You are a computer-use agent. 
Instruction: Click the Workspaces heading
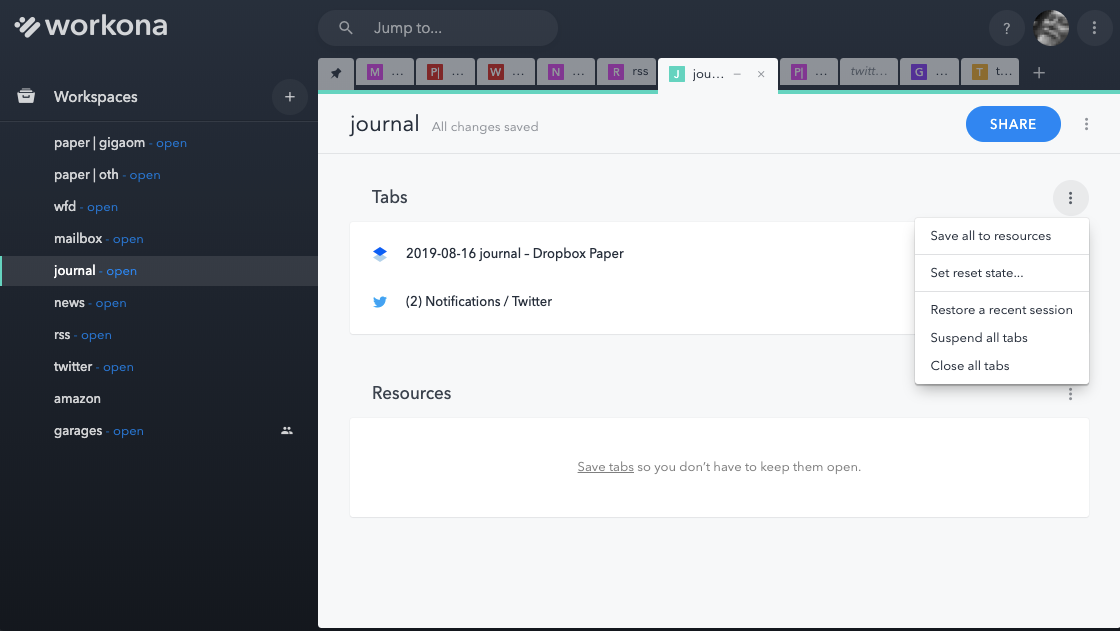[96, 96]
